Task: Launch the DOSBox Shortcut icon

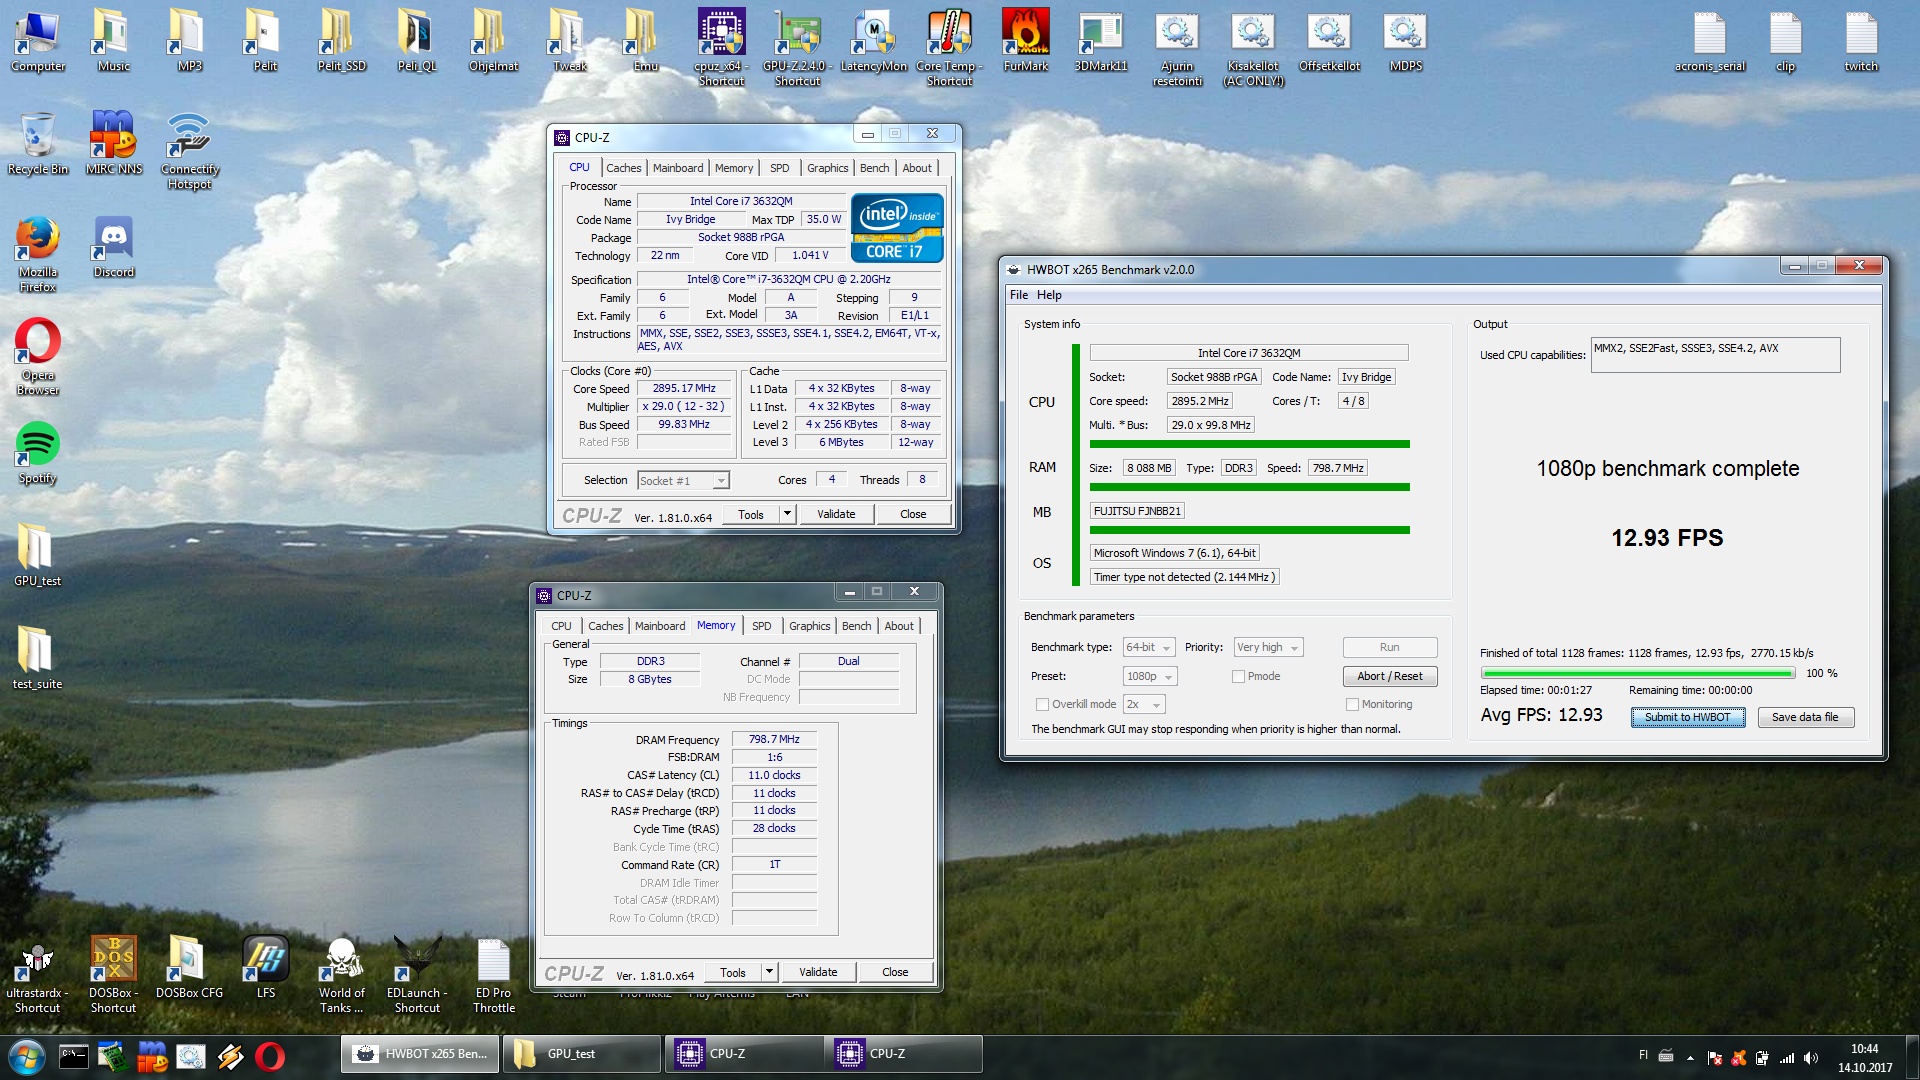Action: coord(113,975)
